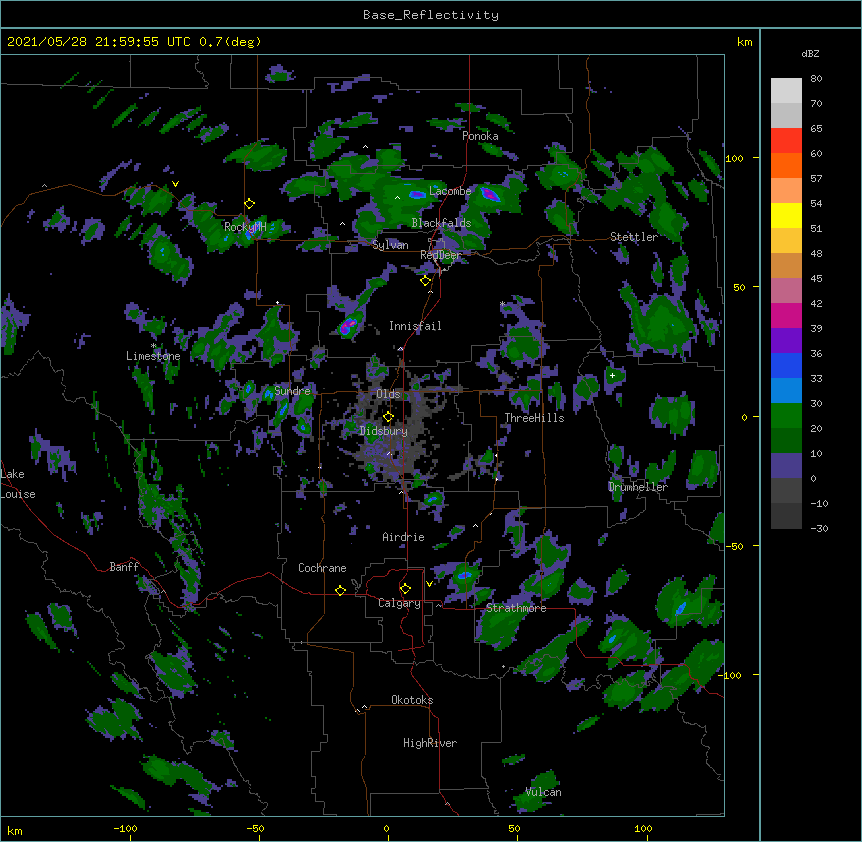Click the Olds town label
The image size is (862, 842).
(388, 394)
